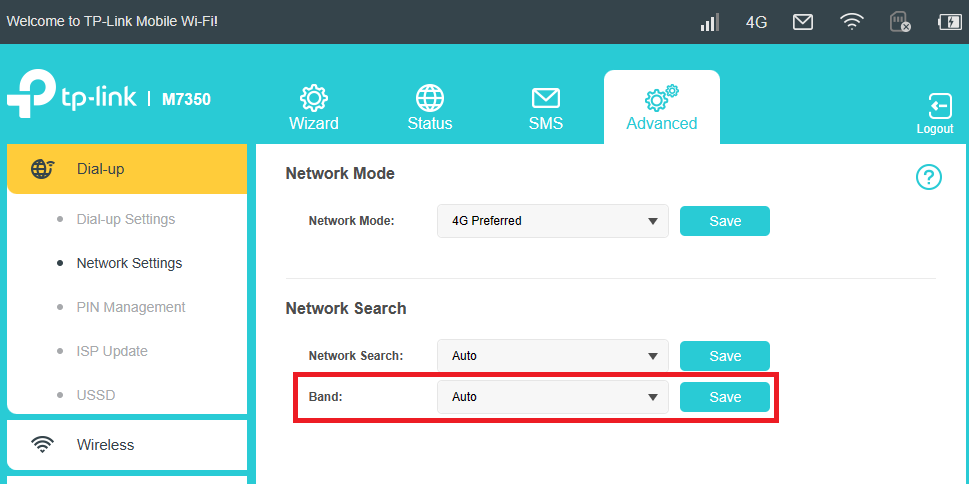Click the Network Search section heading
The width and height of the screenshot is (969, 484).
pyautogui.click(x=345, y=308)
